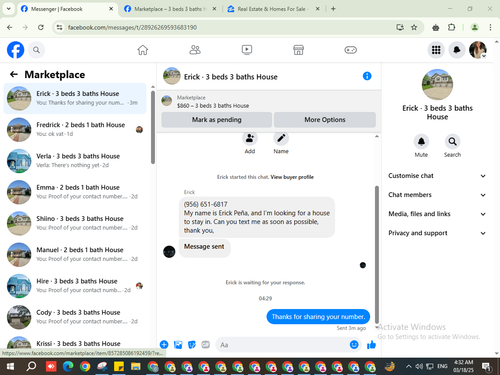Click the house thumbnail in the right panel
The height and width of the screenshot is (375, 500).
coord(437,84)
